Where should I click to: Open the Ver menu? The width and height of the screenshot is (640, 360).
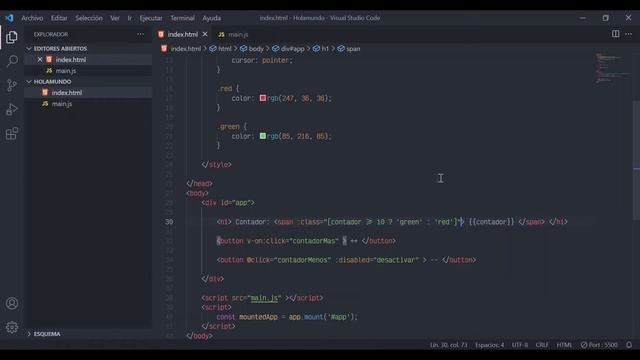pos(115,18)
